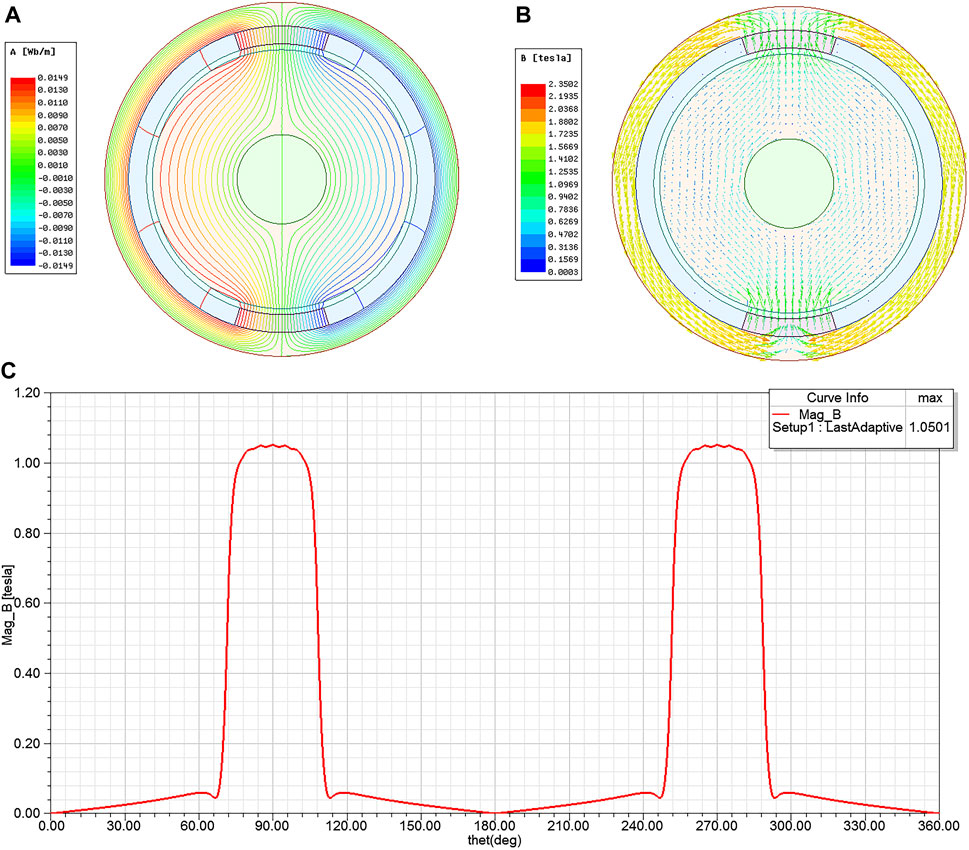969x850 pixels.
Task: Select the 'Mag_B [tesla]' vertical axis title
Action: (x=7, y=605)
